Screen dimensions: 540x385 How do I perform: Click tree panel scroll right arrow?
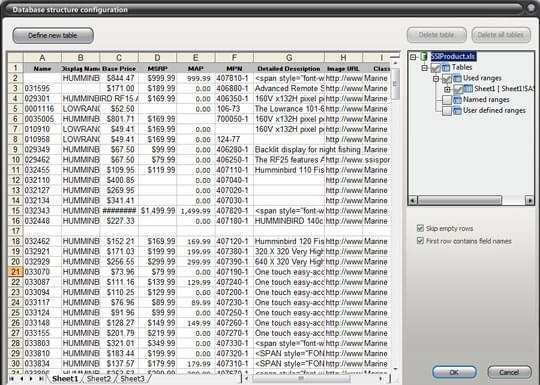[530, 200]
